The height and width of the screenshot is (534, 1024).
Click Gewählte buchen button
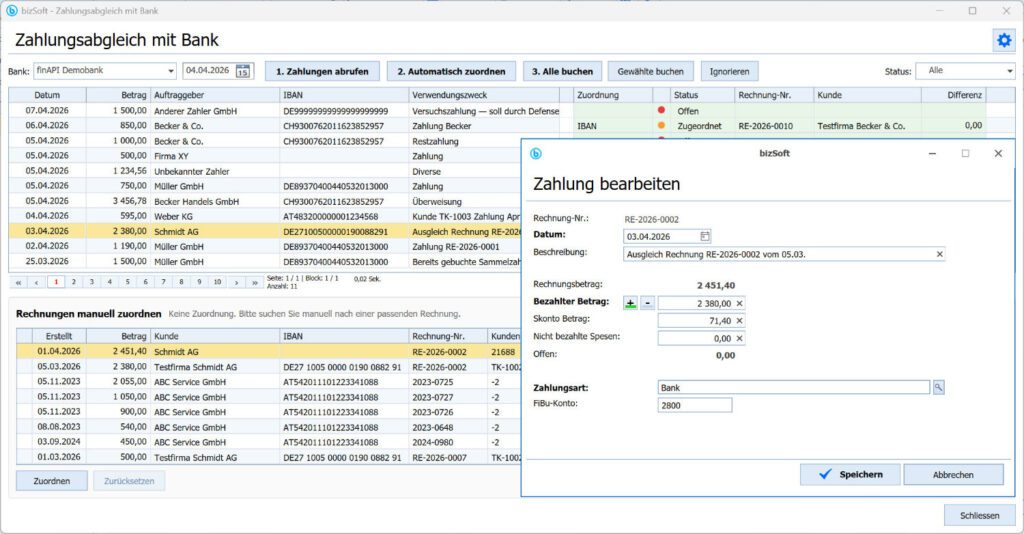650,71
